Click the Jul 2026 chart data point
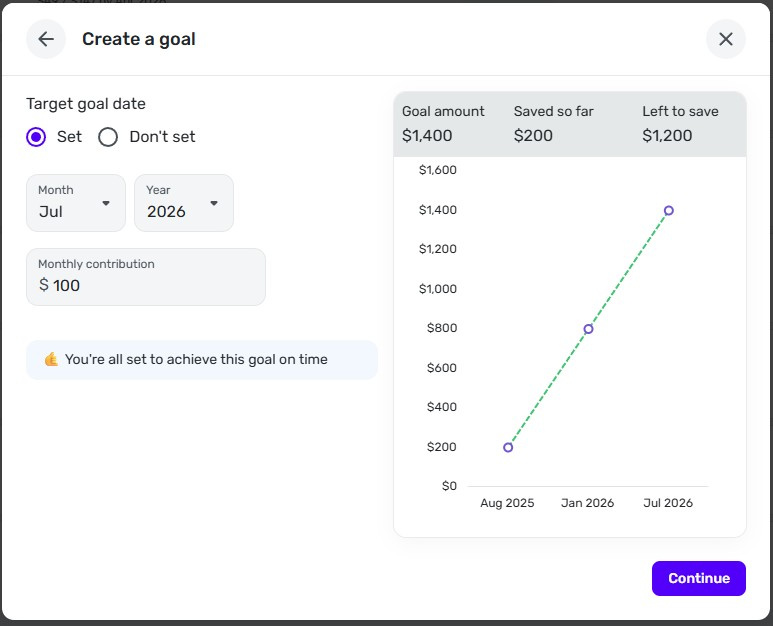This screenshot has height=626, width=773. pos(669,211)
